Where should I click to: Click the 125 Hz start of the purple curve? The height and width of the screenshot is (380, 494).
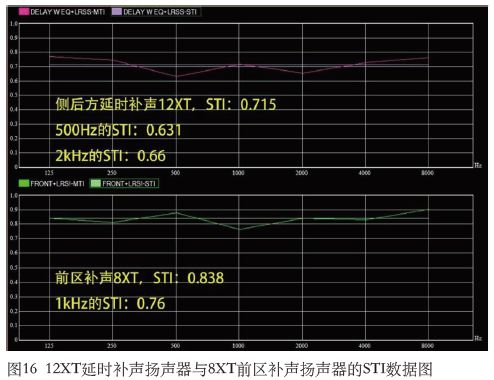[50, 56]
